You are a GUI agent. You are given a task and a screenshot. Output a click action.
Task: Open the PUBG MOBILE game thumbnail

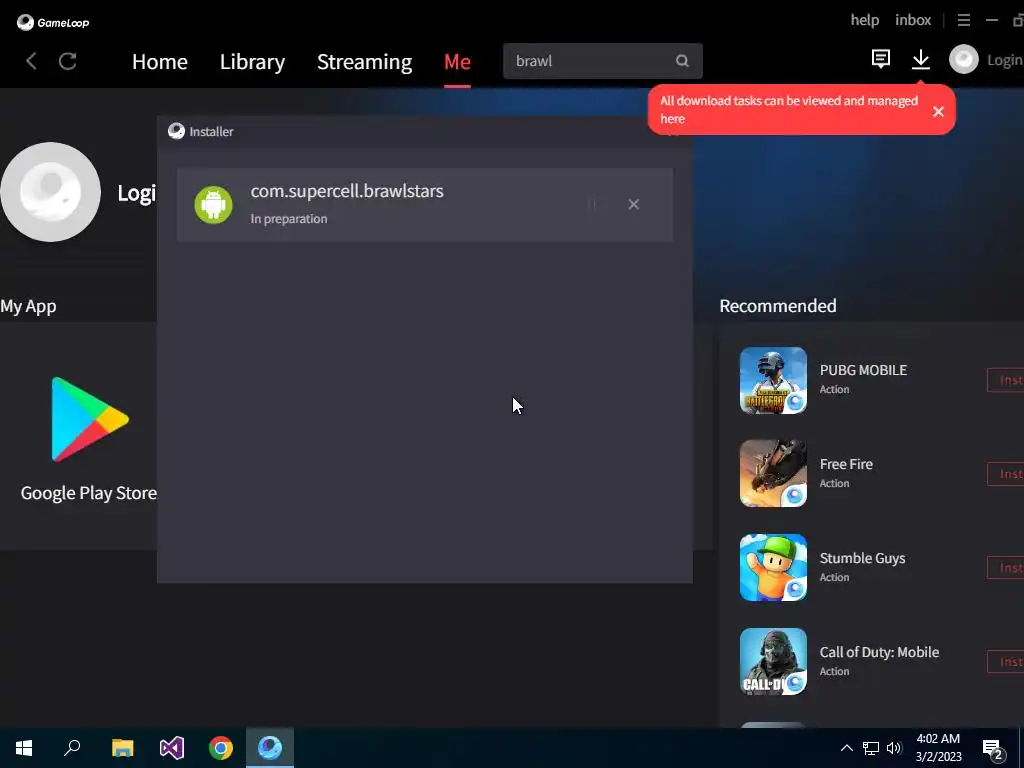[773, 380]
